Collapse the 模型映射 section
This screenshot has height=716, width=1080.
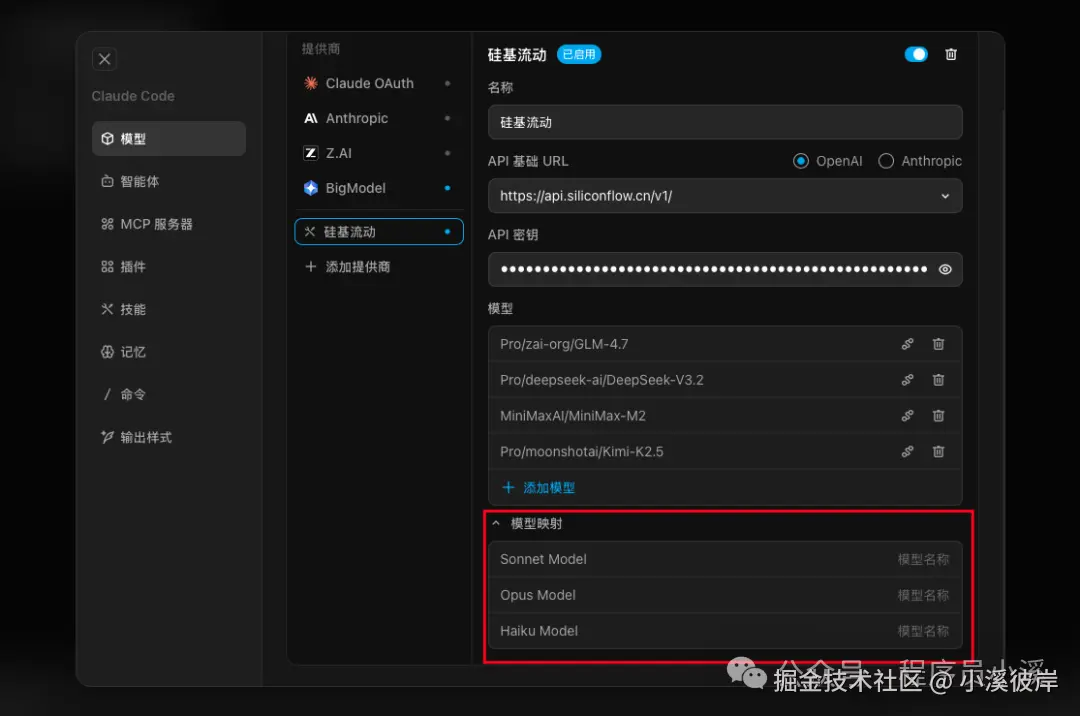[496, 523]
